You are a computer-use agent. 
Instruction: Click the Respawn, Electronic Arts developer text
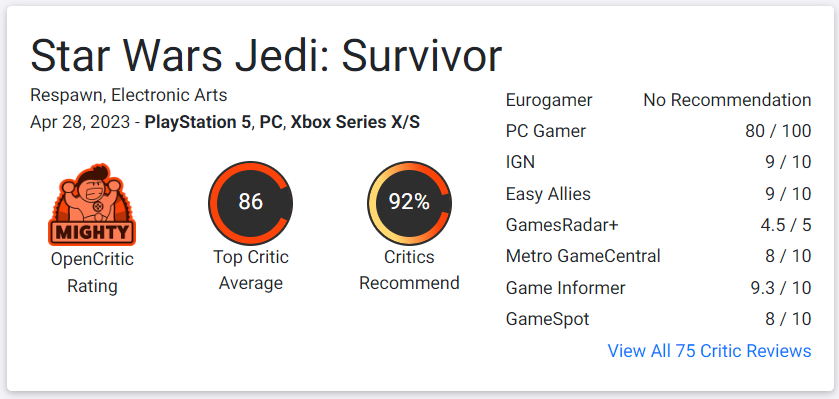[x=128, y=95]
